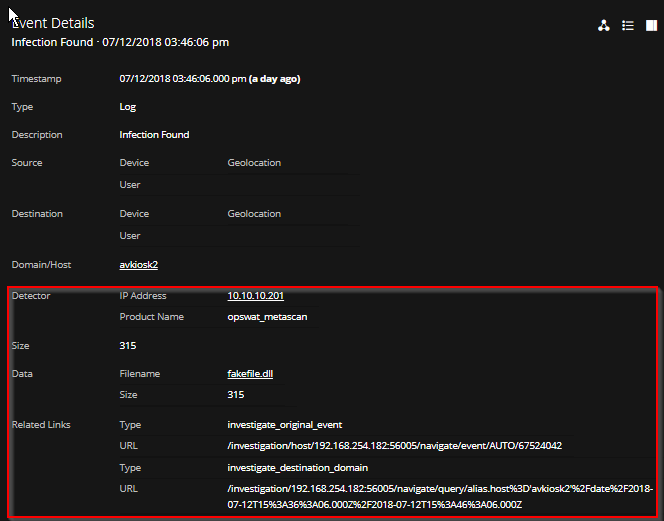The width and height of the screenshot is (664, 521).
Task: Click the 10.10.10.201 detector IP address
Action: 256,296
